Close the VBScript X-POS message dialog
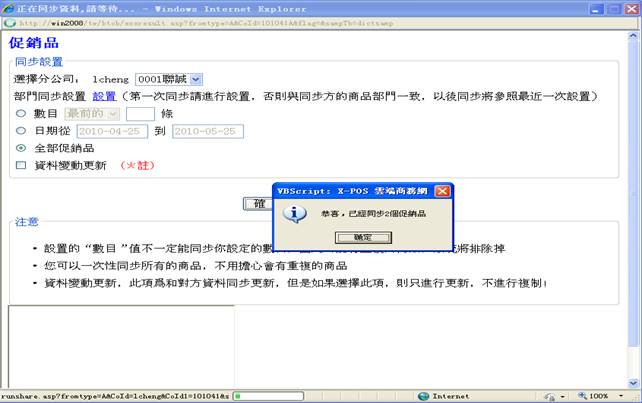Viewport: 642px width, 403px height. pos(442,190)
